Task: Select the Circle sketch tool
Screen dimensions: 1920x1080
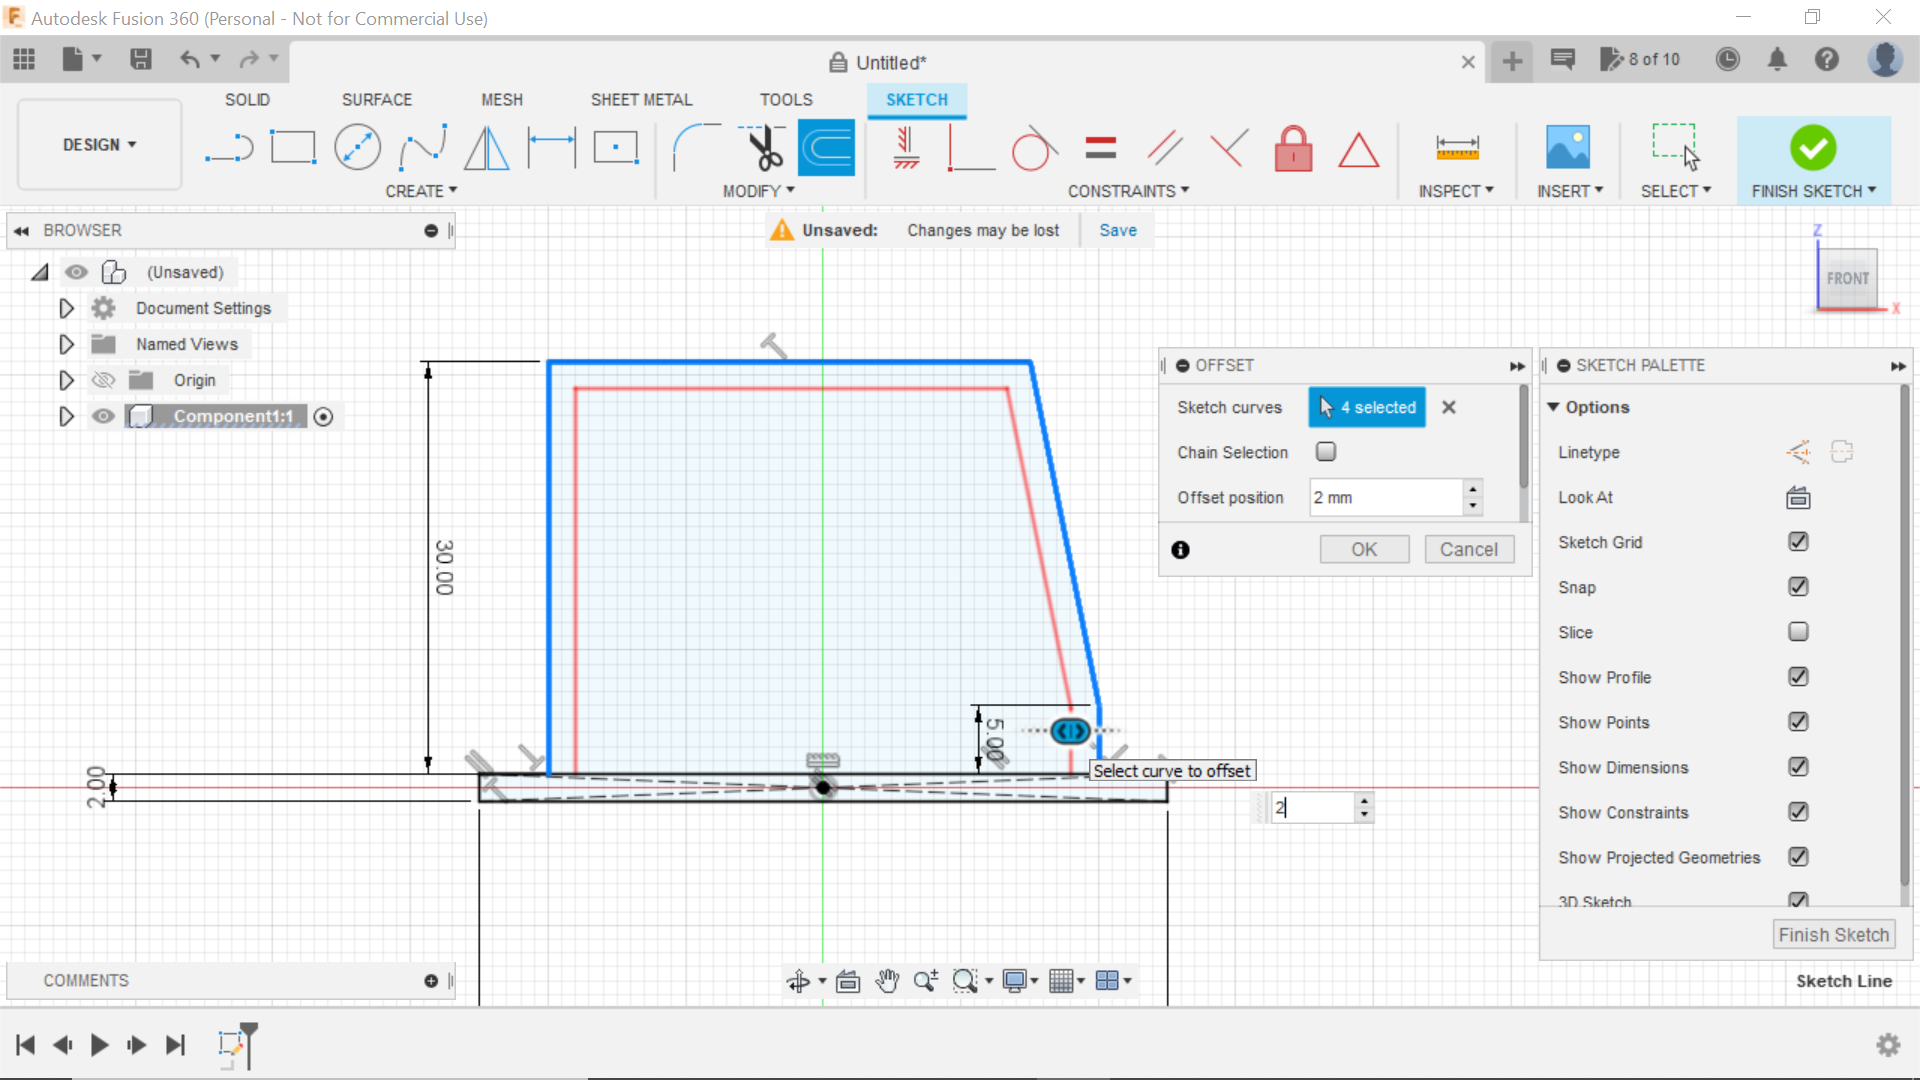Action: click(x=357, y=147)
